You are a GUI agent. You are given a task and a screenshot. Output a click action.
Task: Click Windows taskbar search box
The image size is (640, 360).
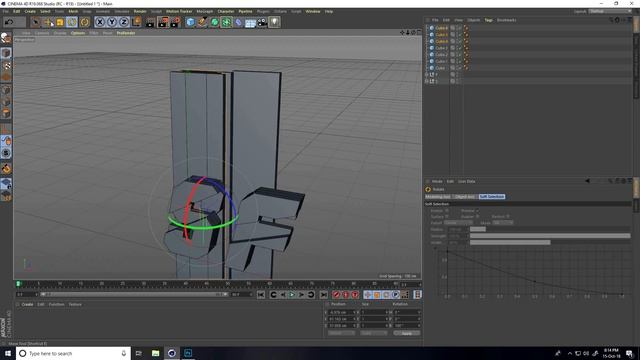73,353
